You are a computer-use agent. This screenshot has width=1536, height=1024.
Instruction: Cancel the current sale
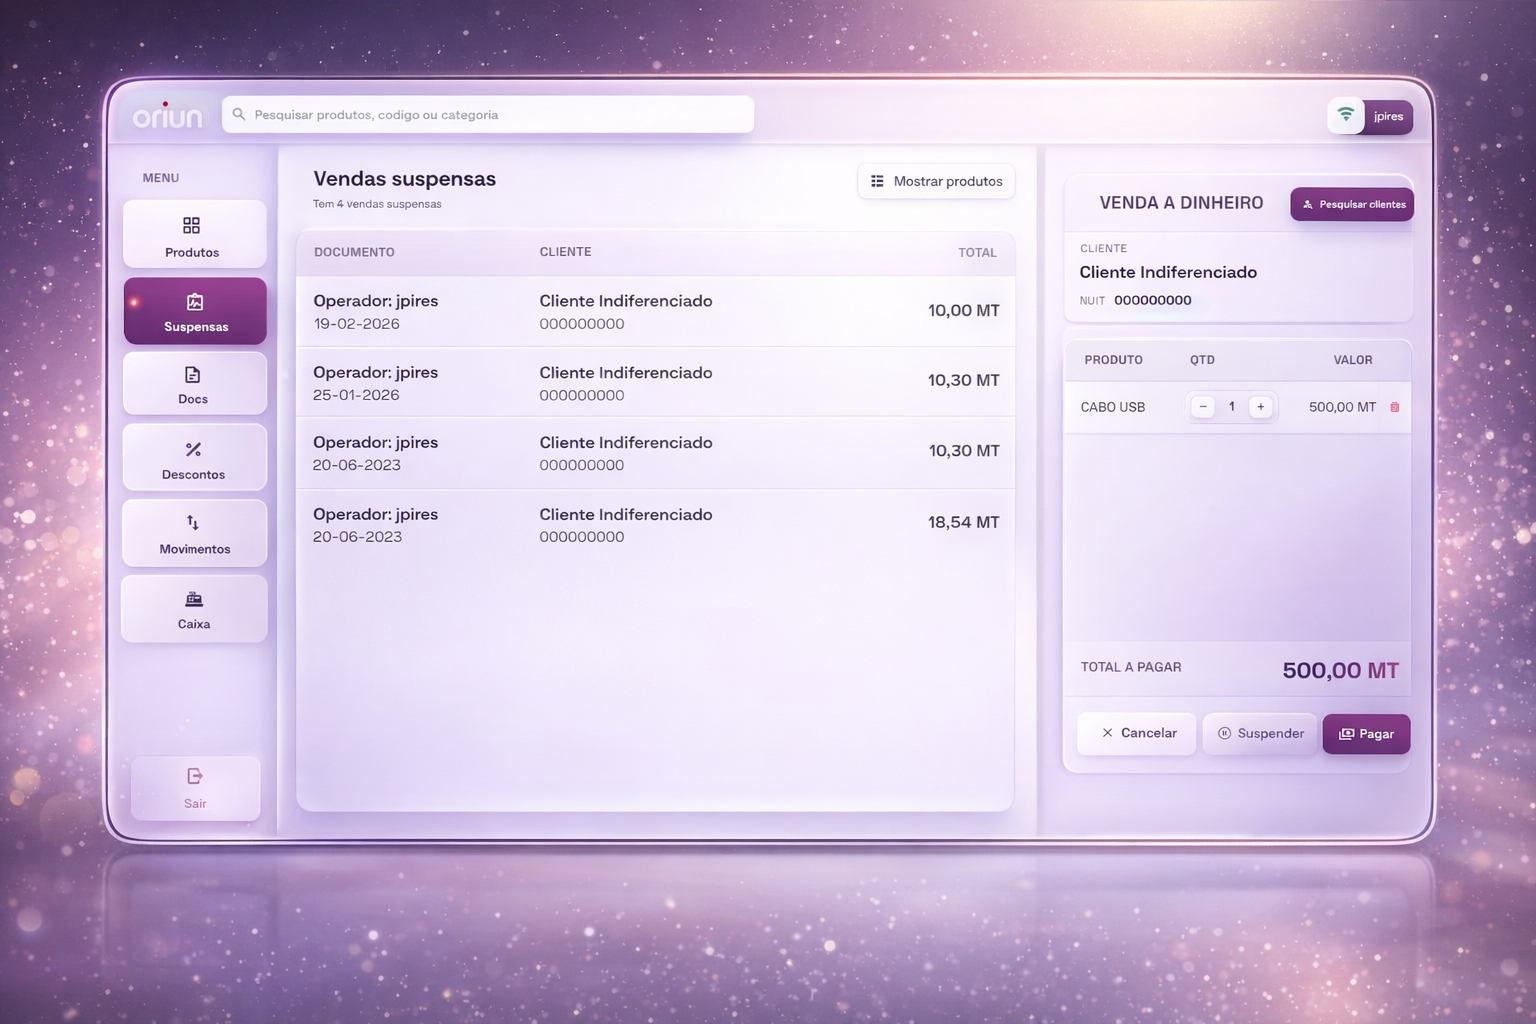(x=1137, y=733)
